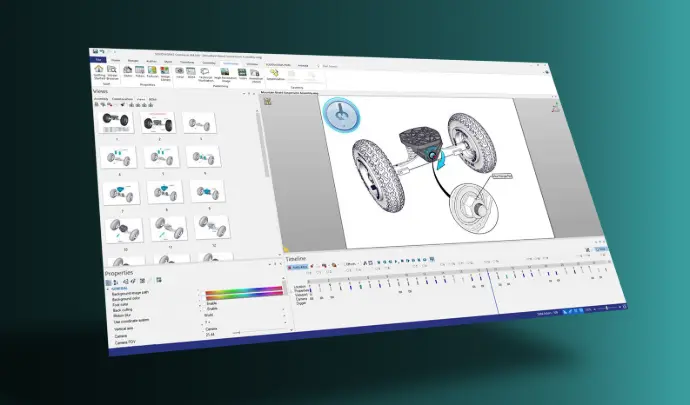Click the Background color gradient swatch

click(x=244, y=290)
